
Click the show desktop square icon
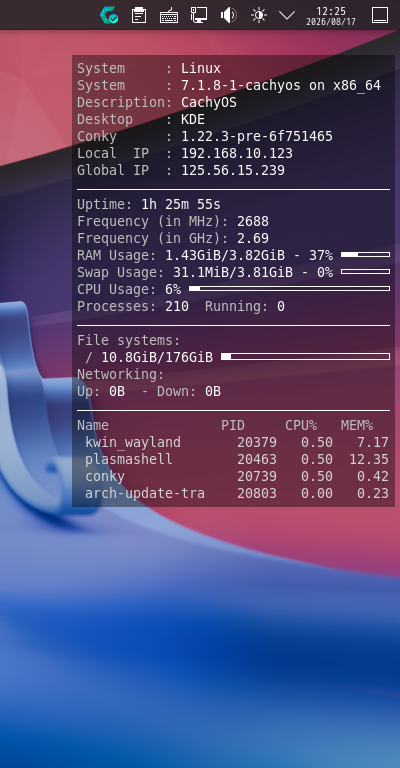click(380, 15)
